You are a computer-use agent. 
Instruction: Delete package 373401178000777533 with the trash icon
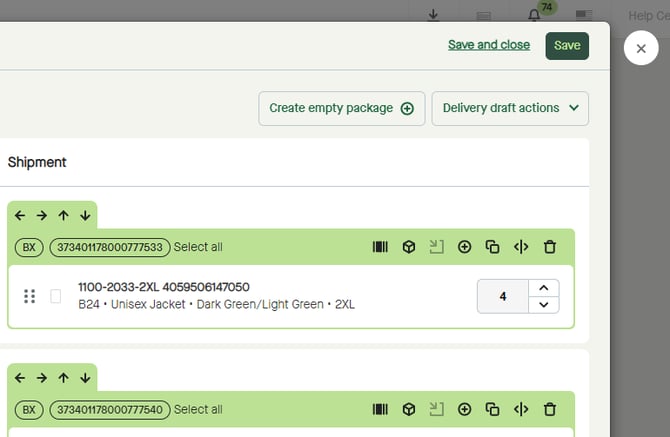point(549,247)
